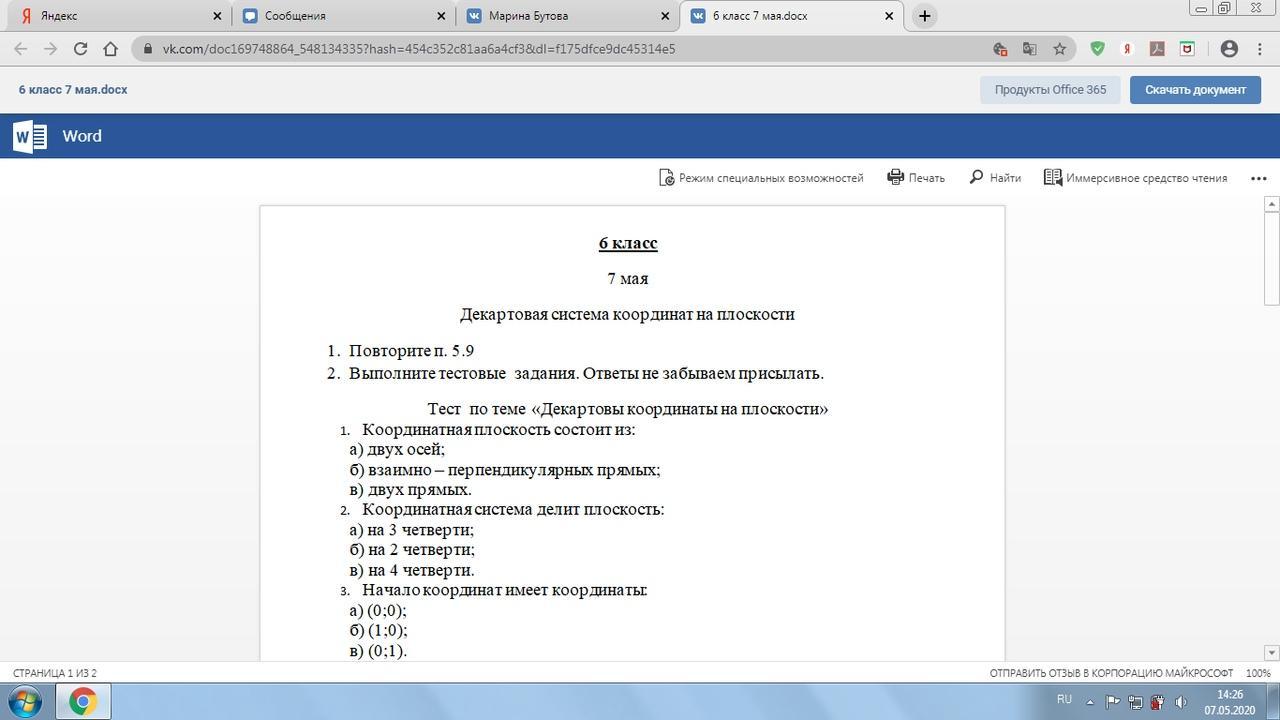Click the heading 6 класс
Screen dimensions: 1280x720
coord(628,243)
